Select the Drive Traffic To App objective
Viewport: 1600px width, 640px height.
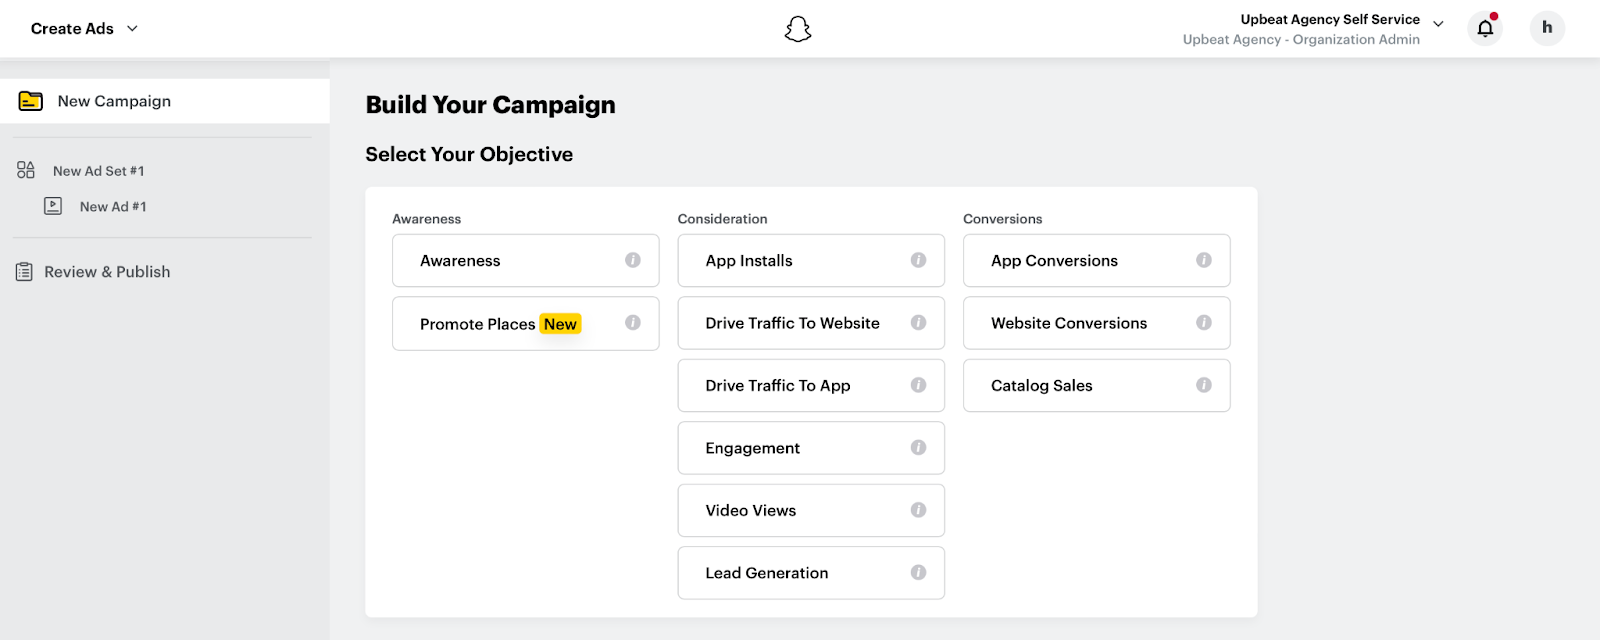pos(777,386)
